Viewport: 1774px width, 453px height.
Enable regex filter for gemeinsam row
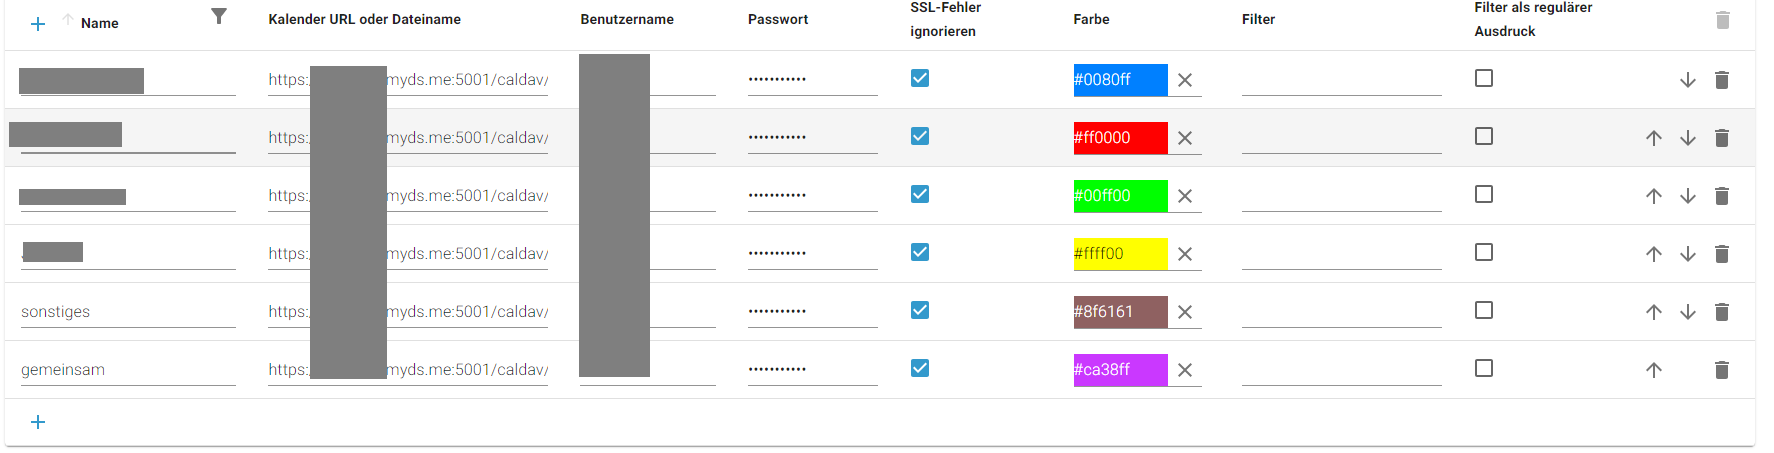[x=1484, y=368]
